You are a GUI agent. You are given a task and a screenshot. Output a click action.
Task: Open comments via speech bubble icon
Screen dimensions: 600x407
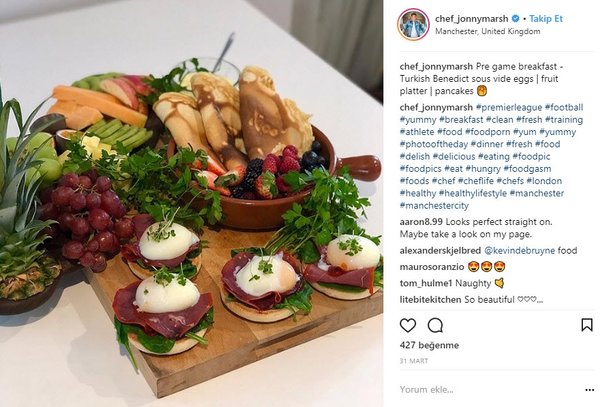pos(435,326)
